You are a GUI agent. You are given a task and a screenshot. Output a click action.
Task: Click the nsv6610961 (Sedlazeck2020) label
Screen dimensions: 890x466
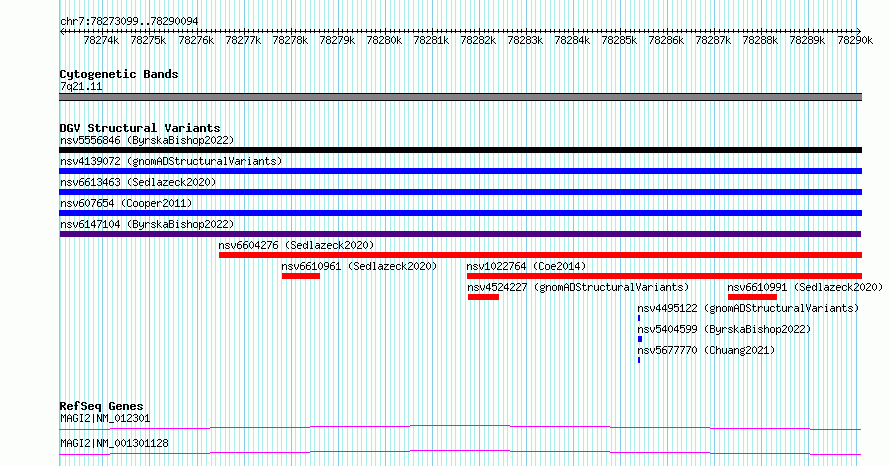coord(359,266)
